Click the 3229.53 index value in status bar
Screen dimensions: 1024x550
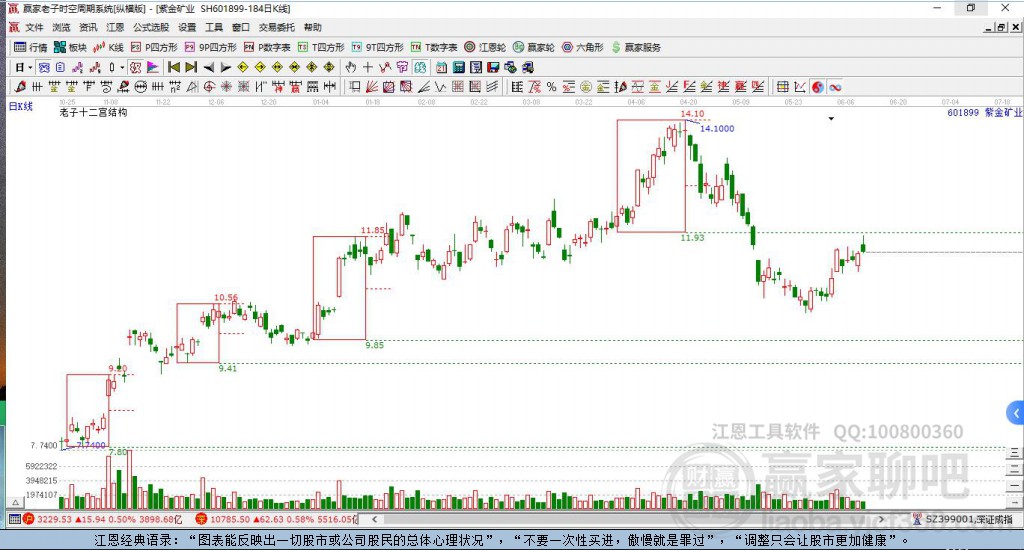[x=54, y=519]
